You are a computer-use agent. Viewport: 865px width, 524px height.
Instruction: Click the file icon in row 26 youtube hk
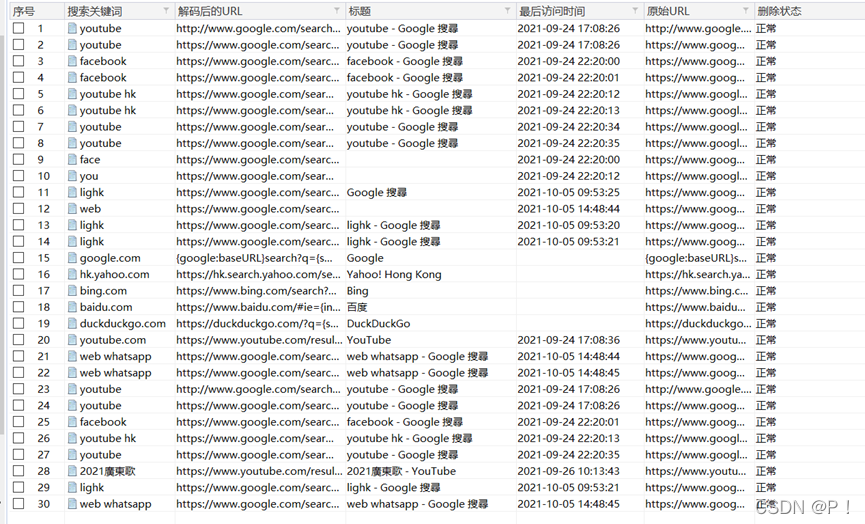pyautogui.click(x=72, y=438)
